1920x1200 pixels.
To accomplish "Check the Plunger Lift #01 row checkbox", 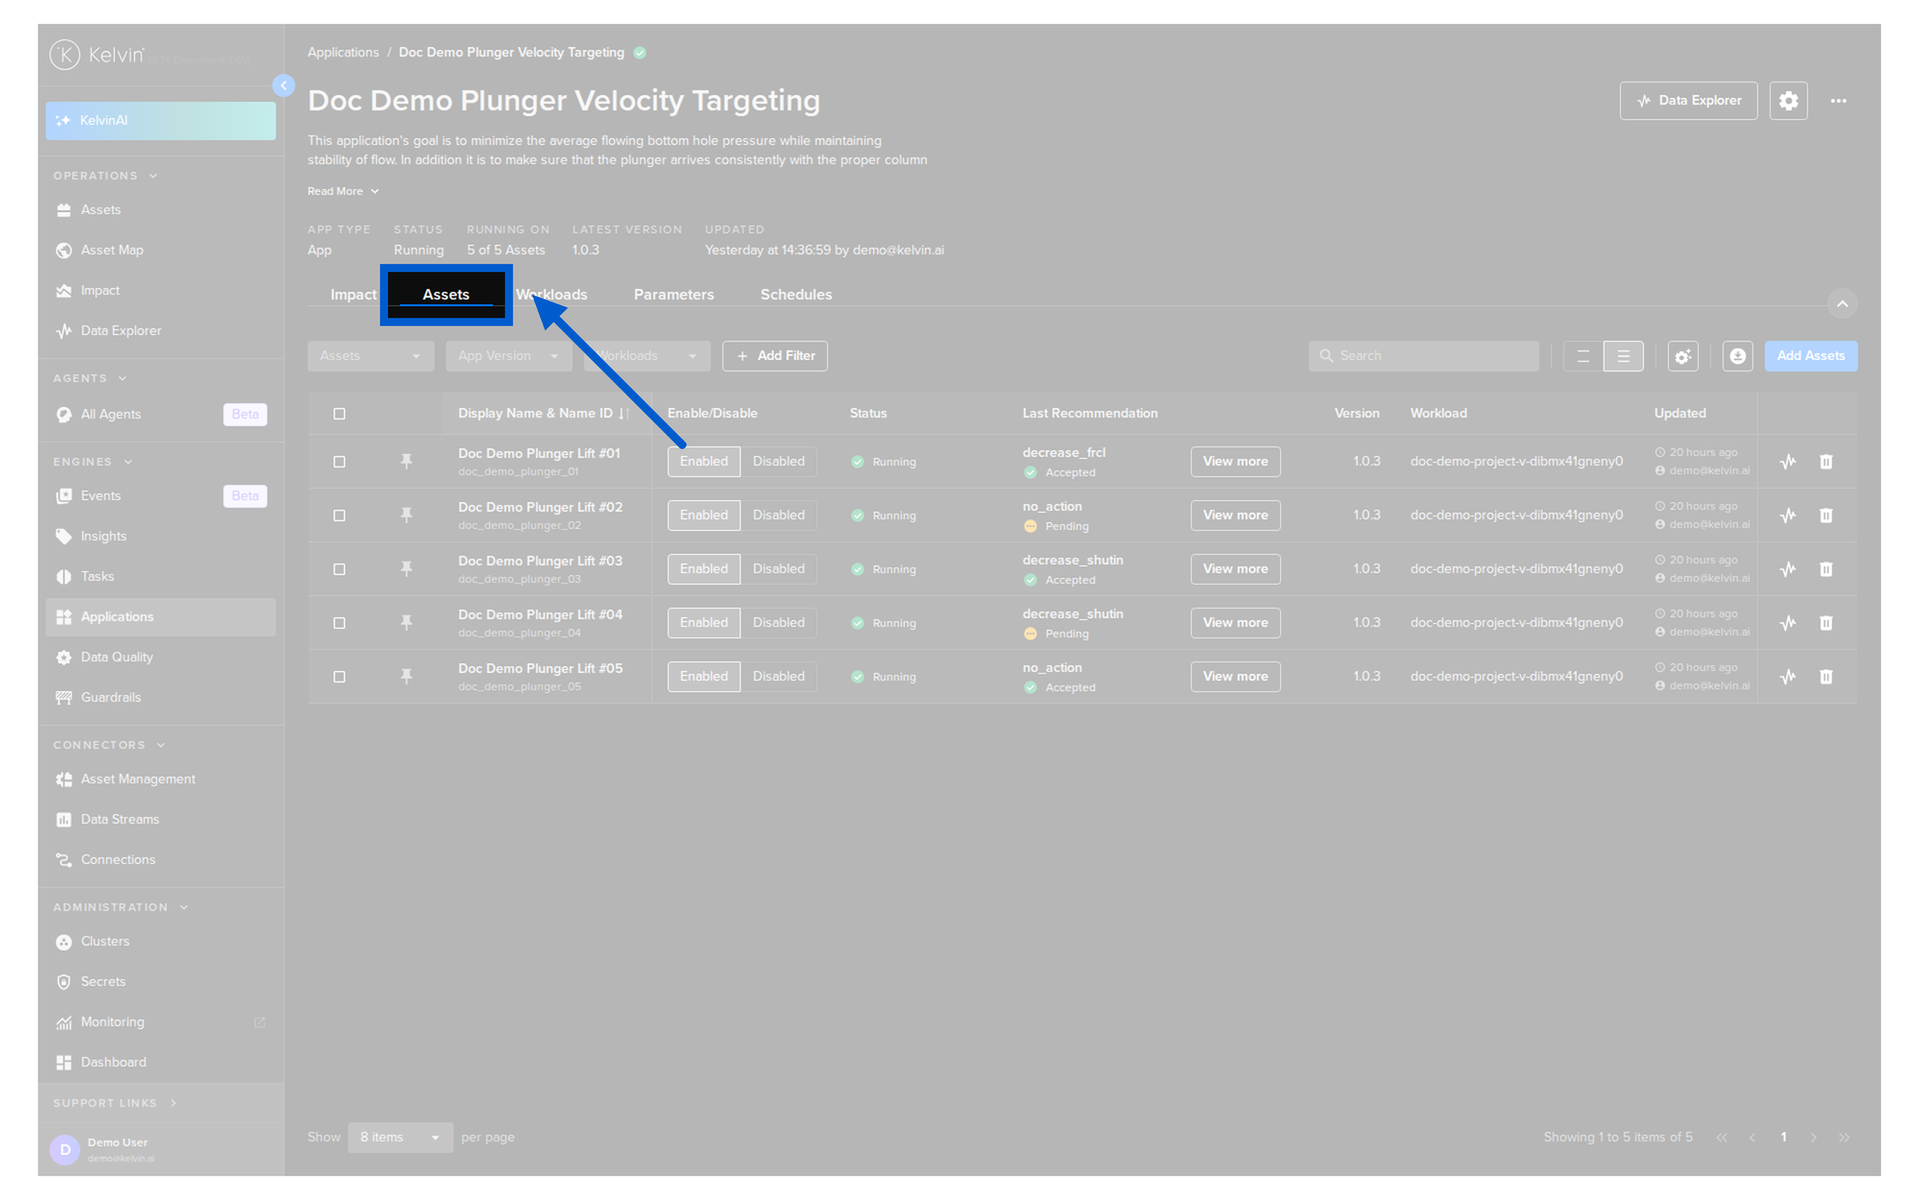I will tap(339, 462).
